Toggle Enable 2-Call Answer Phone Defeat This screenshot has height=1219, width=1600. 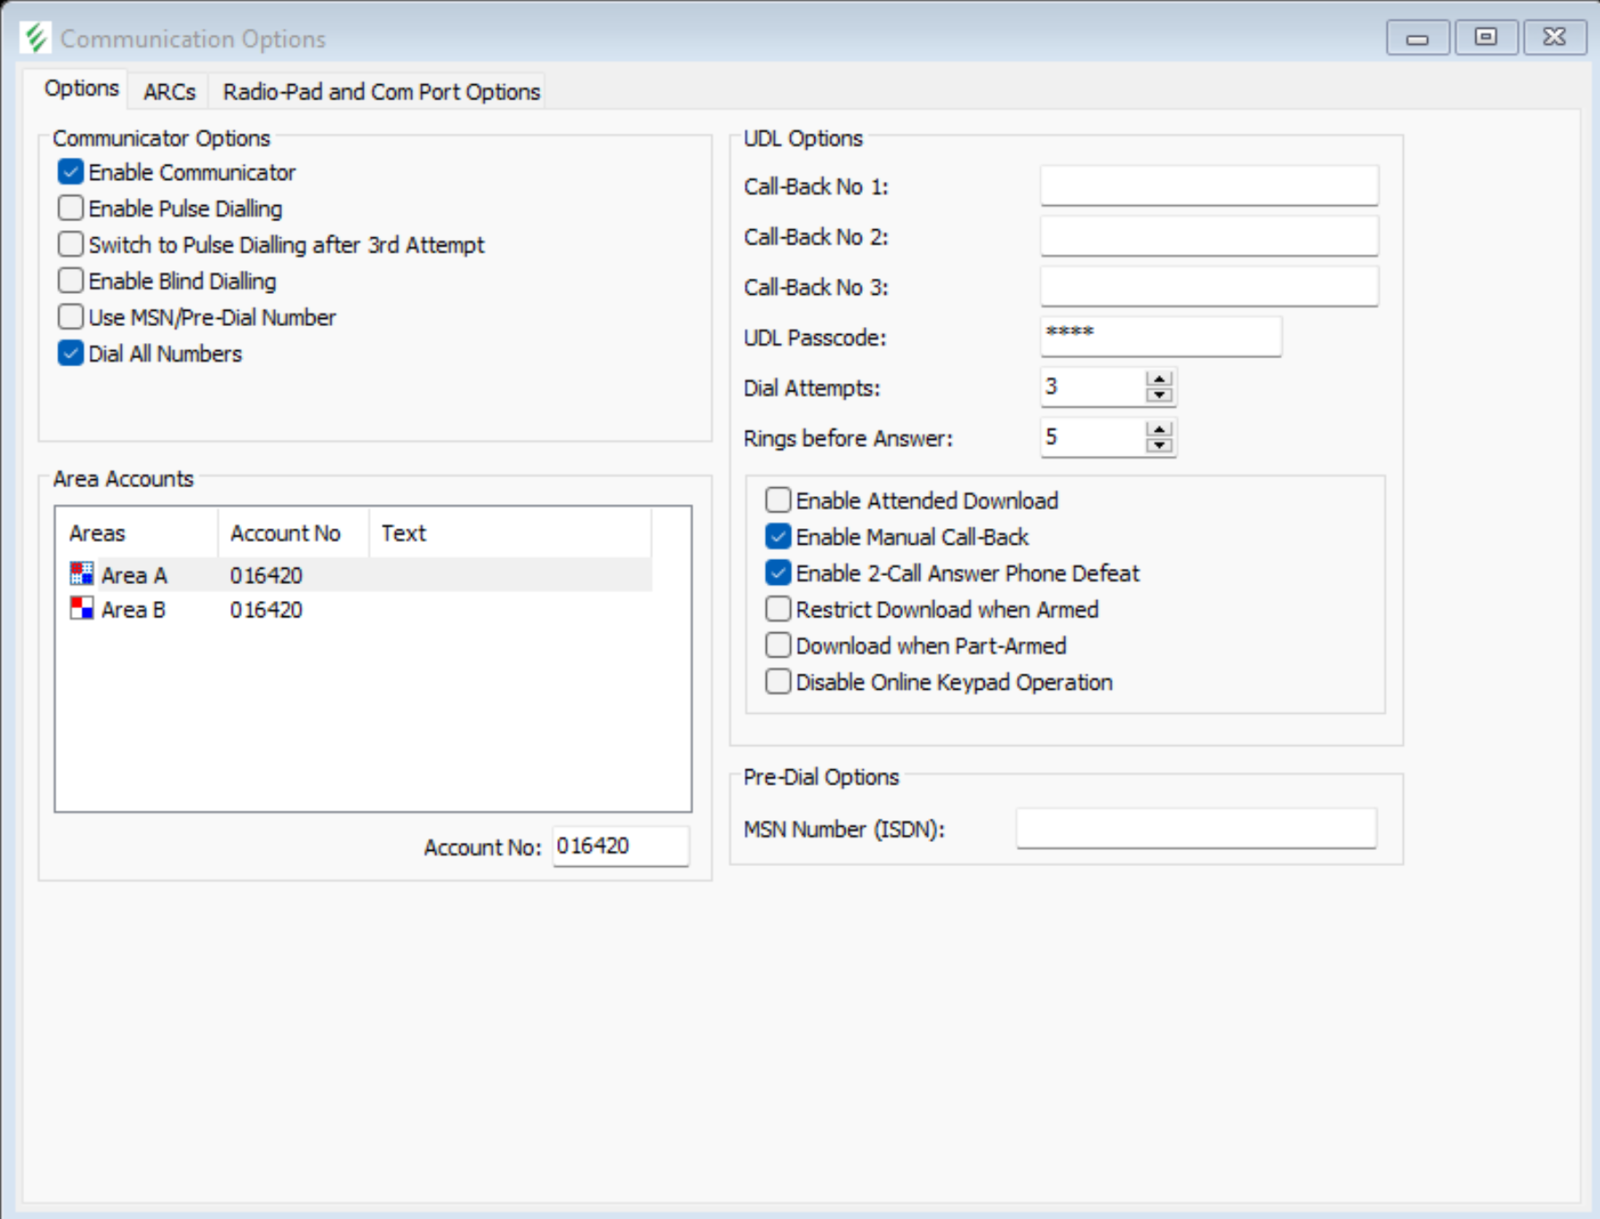click(x=778, y=573)
